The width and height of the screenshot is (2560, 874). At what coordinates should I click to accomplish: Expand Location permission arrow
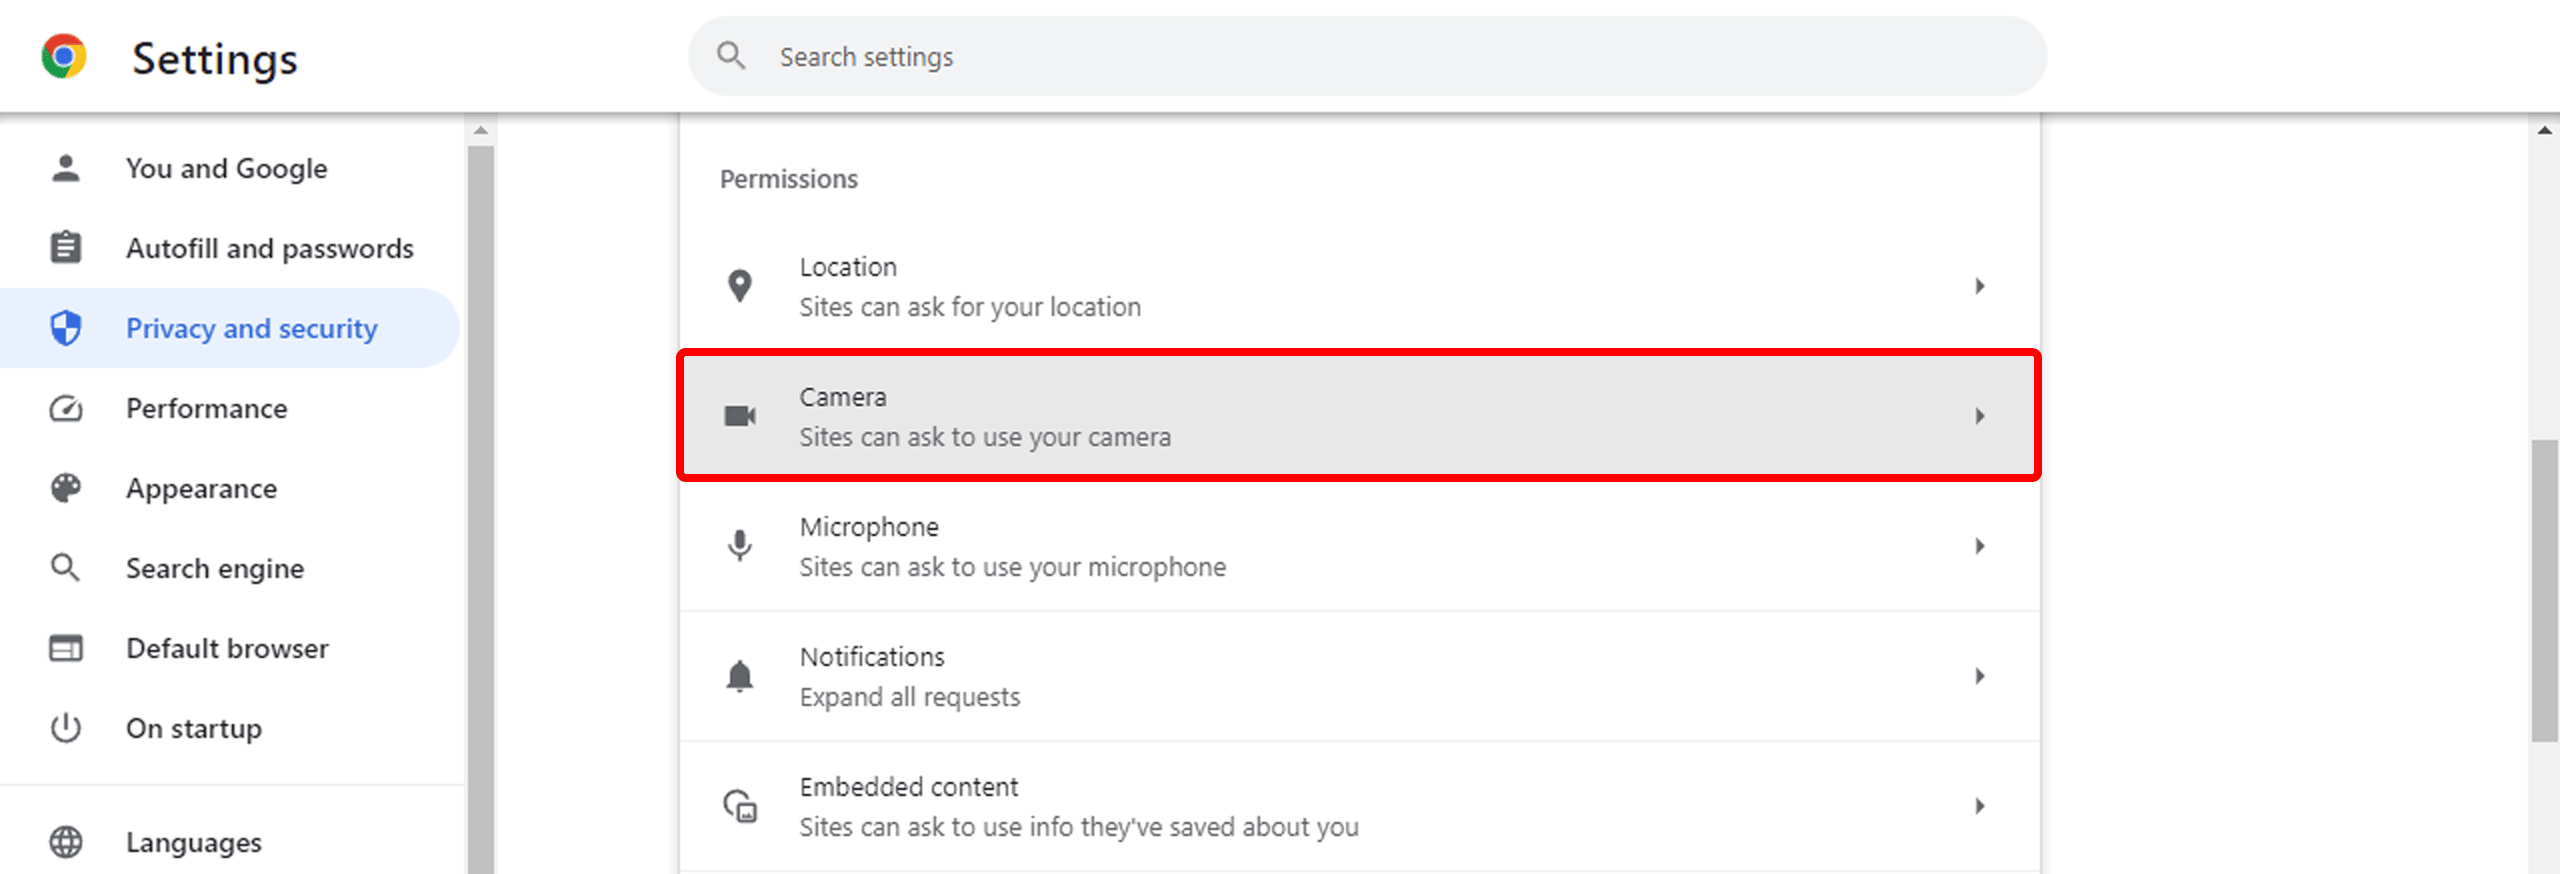pyautogui.click(x=1980, y=286)
